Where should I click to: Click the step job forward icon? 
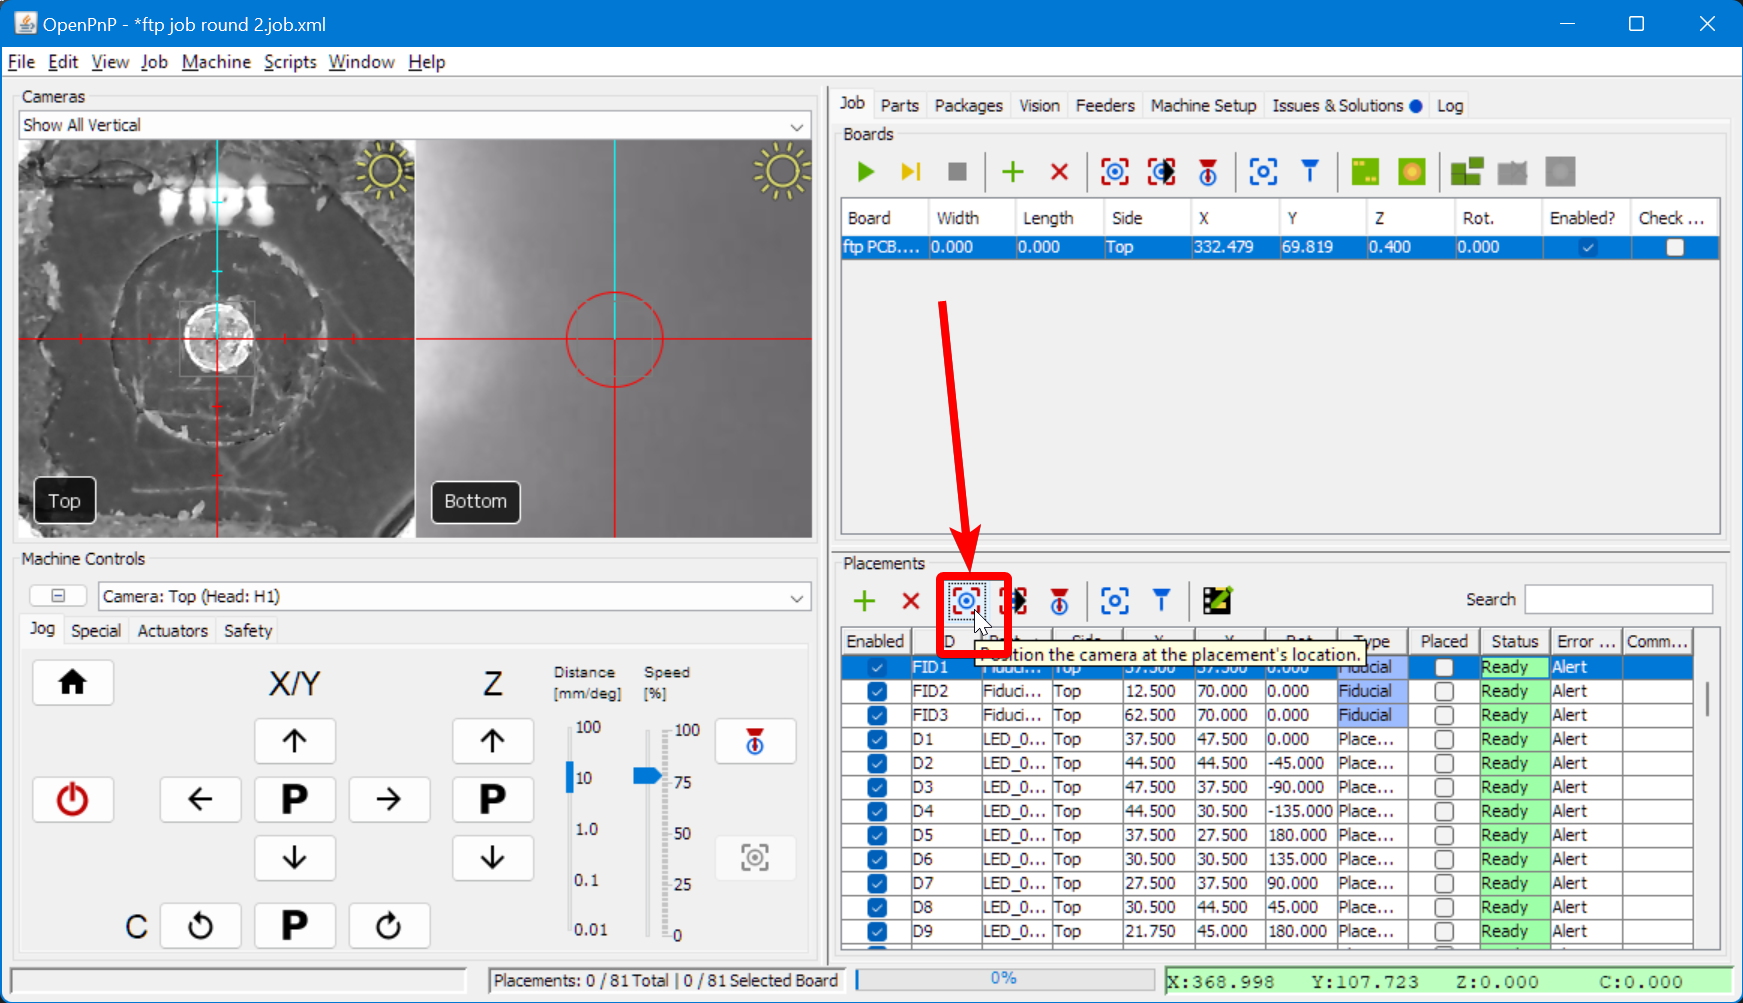click(910, 171)
